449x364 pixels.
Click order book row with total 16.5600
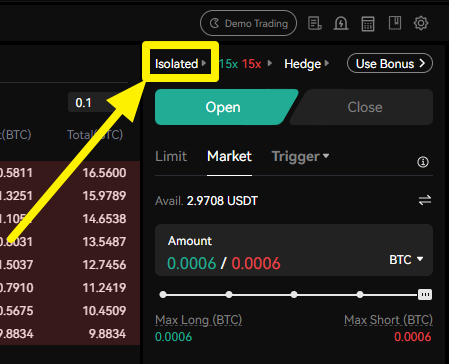(x=70, y=173)
